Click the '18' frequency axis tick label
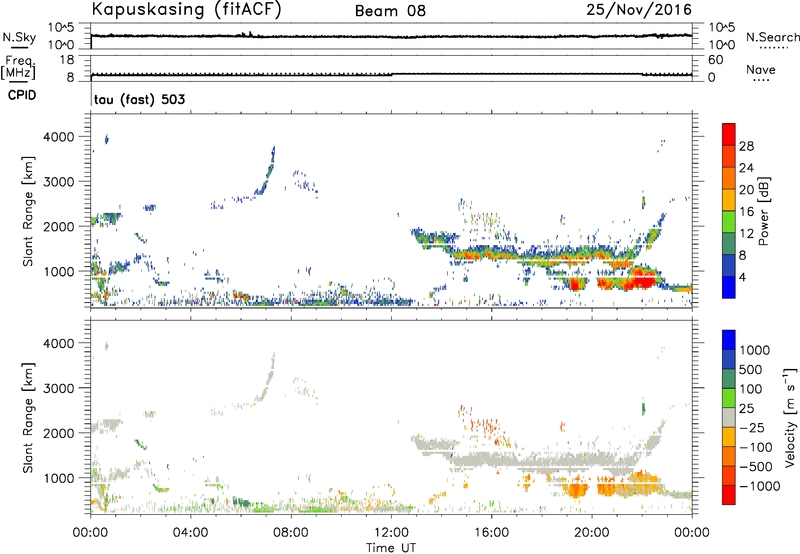The width and height of the screenshot is (800, 554). click(x=67, y=60)
